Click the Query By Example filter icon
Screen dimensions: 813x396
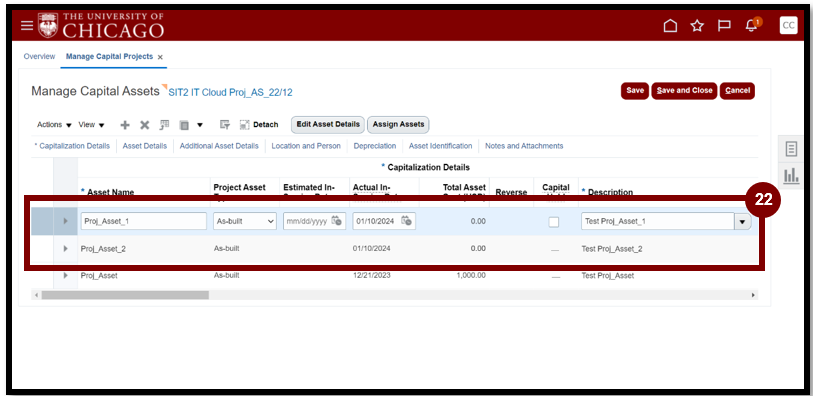[225, 125]
